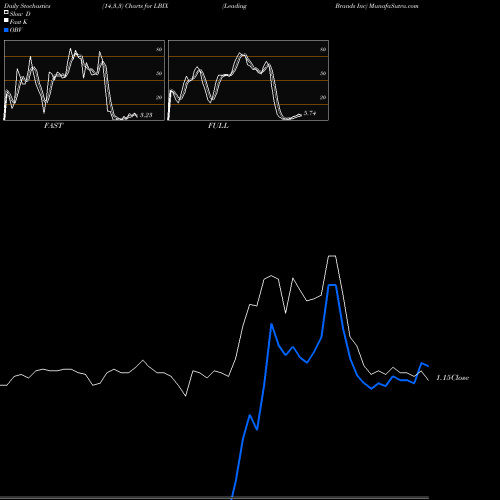Screen dimensions: 500x500
Task: Click the 'Slow D' legend text
Action: [x=20, y=14]
